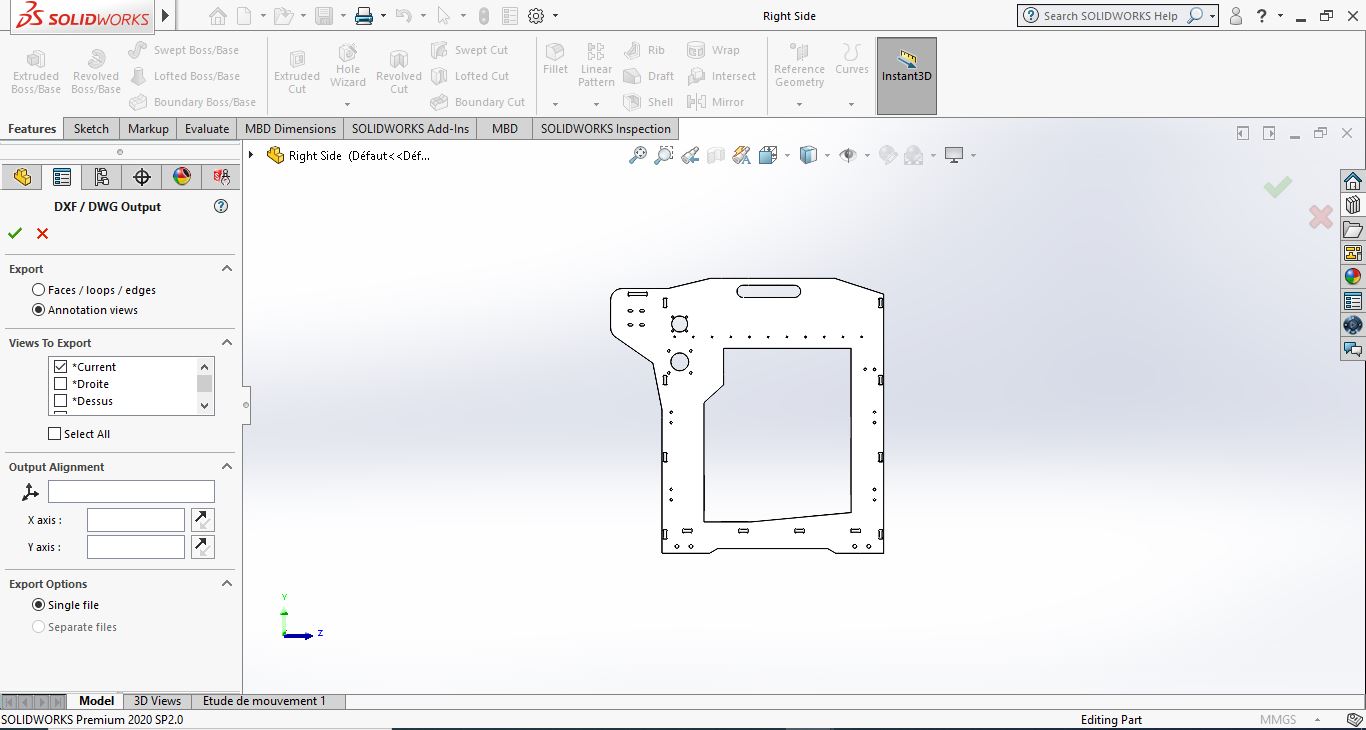Open the PropertyManager tab icon
The image size is (1366, 730).
(x=62, y=177)
